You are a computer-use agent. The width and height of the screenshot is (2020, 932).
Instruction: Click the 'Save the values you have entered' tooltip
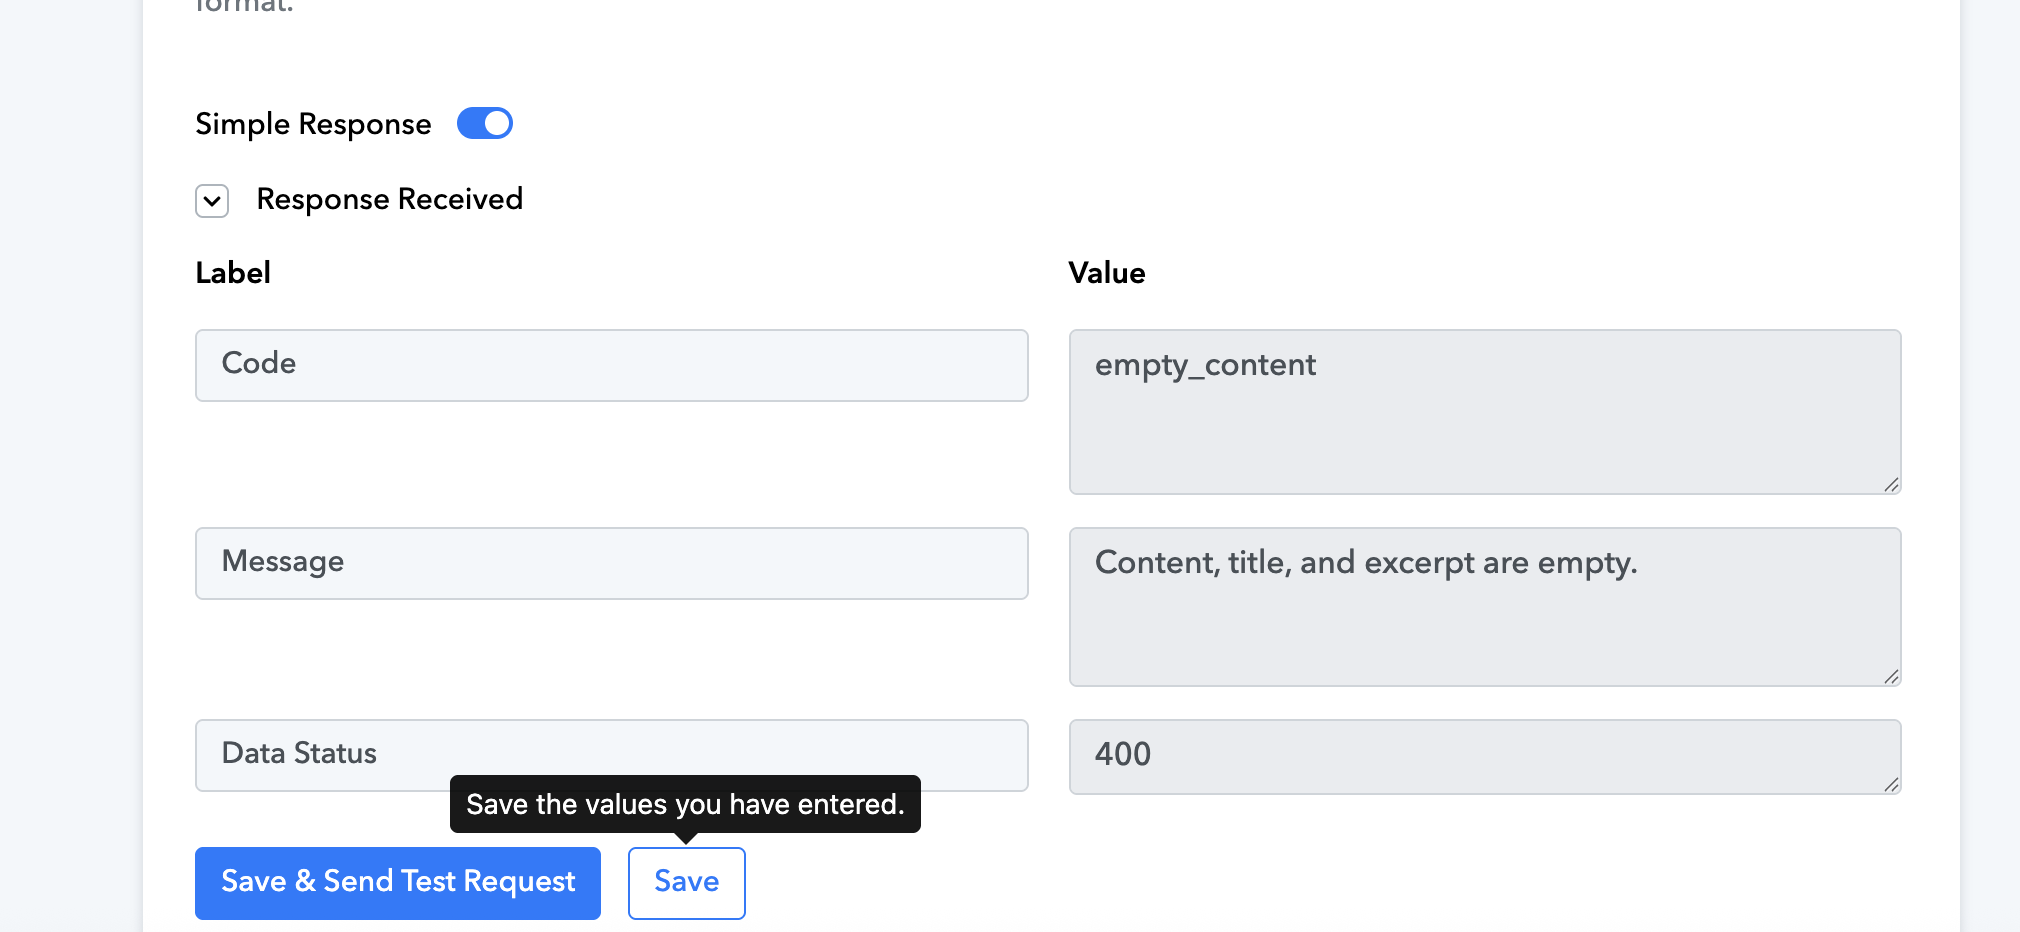click(x=685, y=804)
